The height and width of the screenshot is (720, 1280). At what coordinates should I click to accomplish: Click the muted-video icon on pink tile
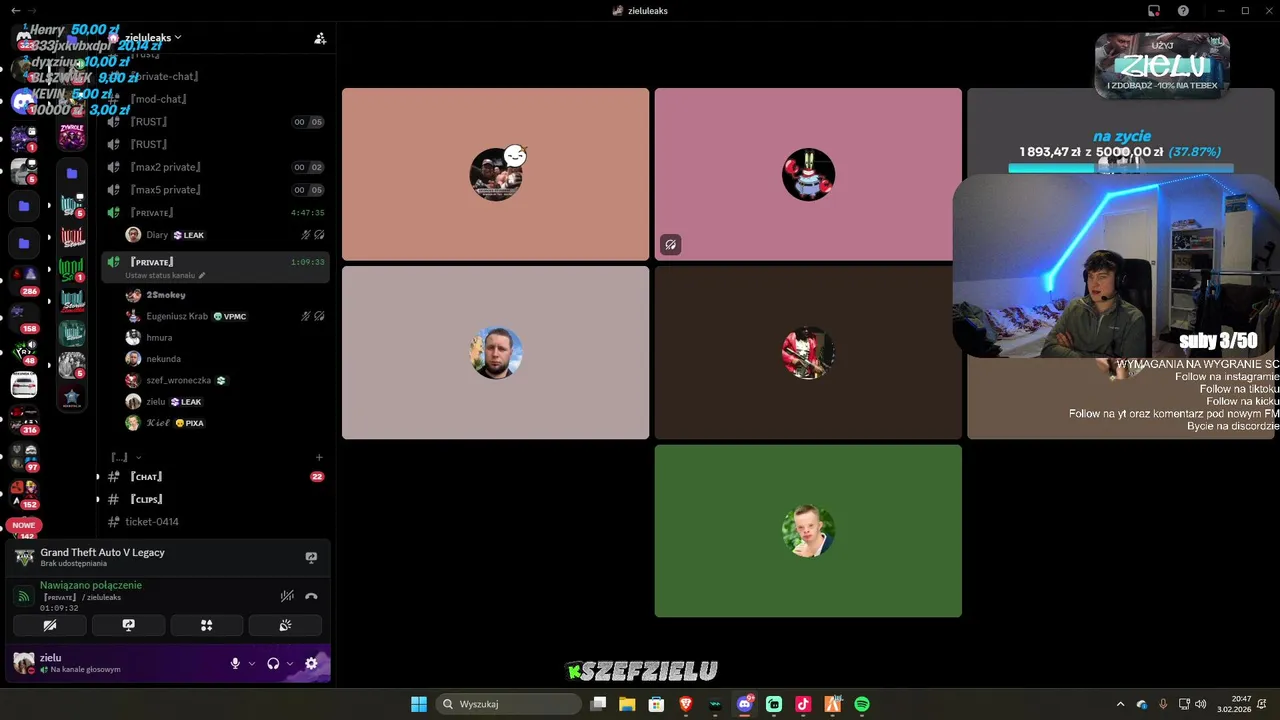tap(671, 244)
